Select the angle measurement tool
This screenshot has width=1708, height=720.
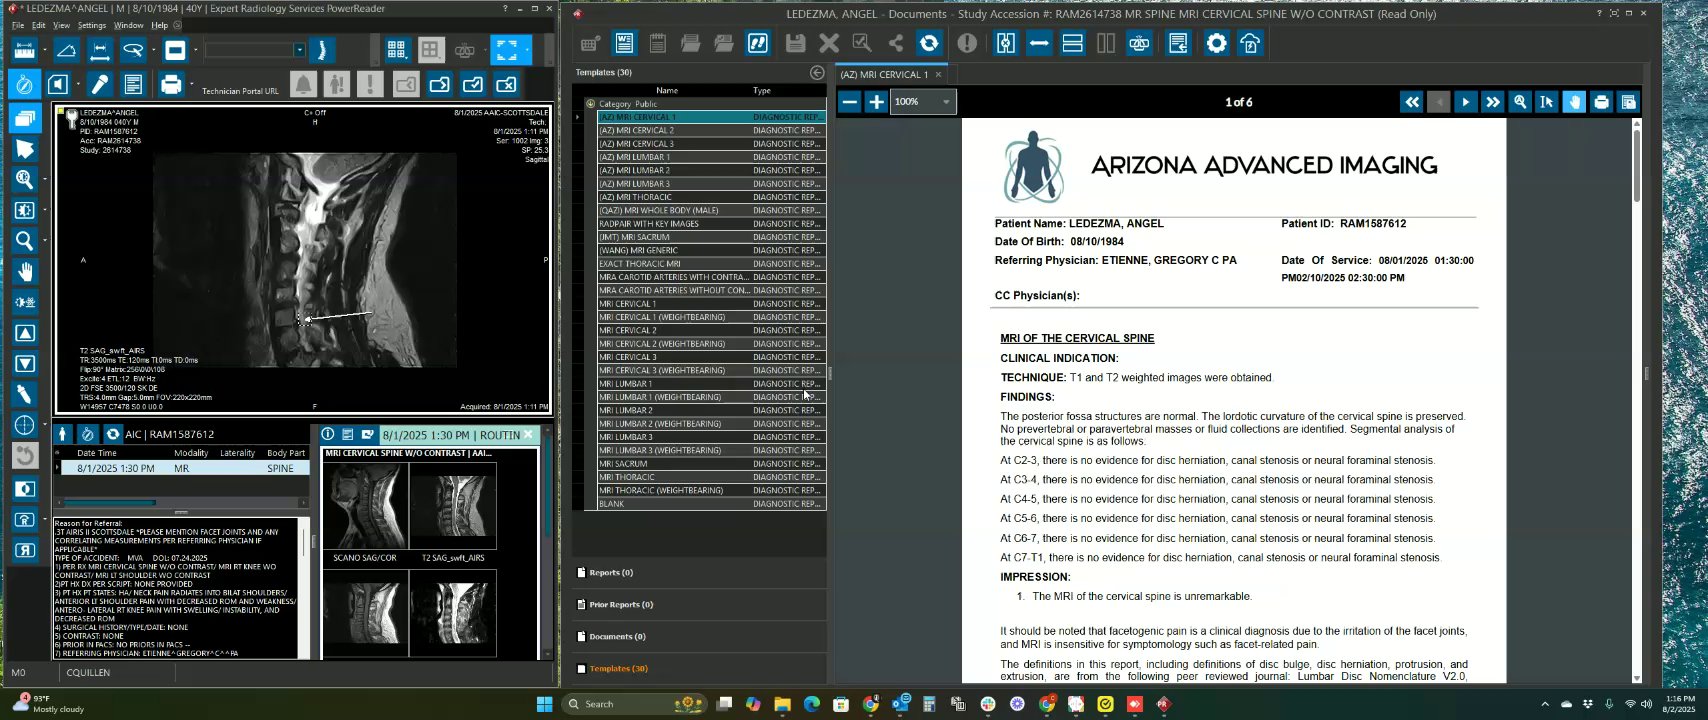click(66, 50)
